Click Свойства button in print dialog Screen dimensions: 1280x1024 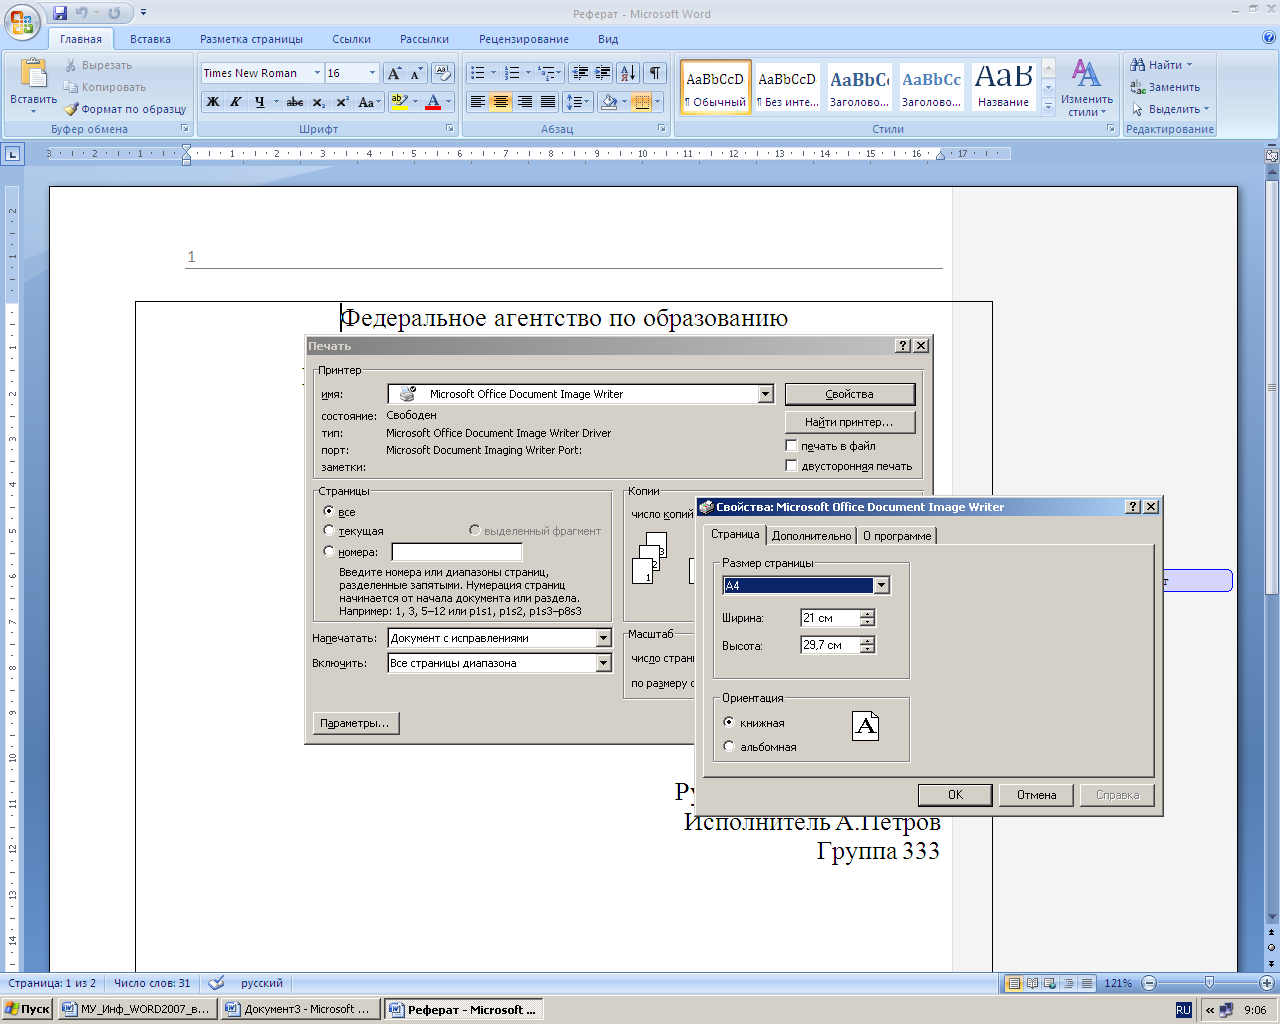click(850, 394)
